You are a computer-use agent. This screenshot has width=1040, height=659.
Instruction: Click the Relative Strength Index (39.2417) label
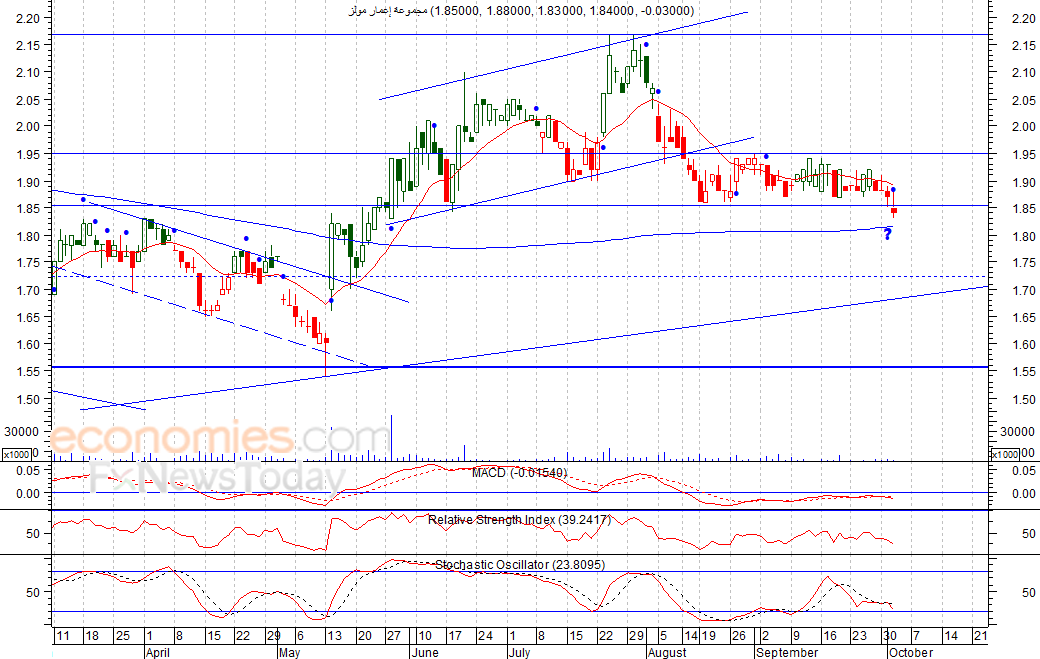[x=519, y=520]
